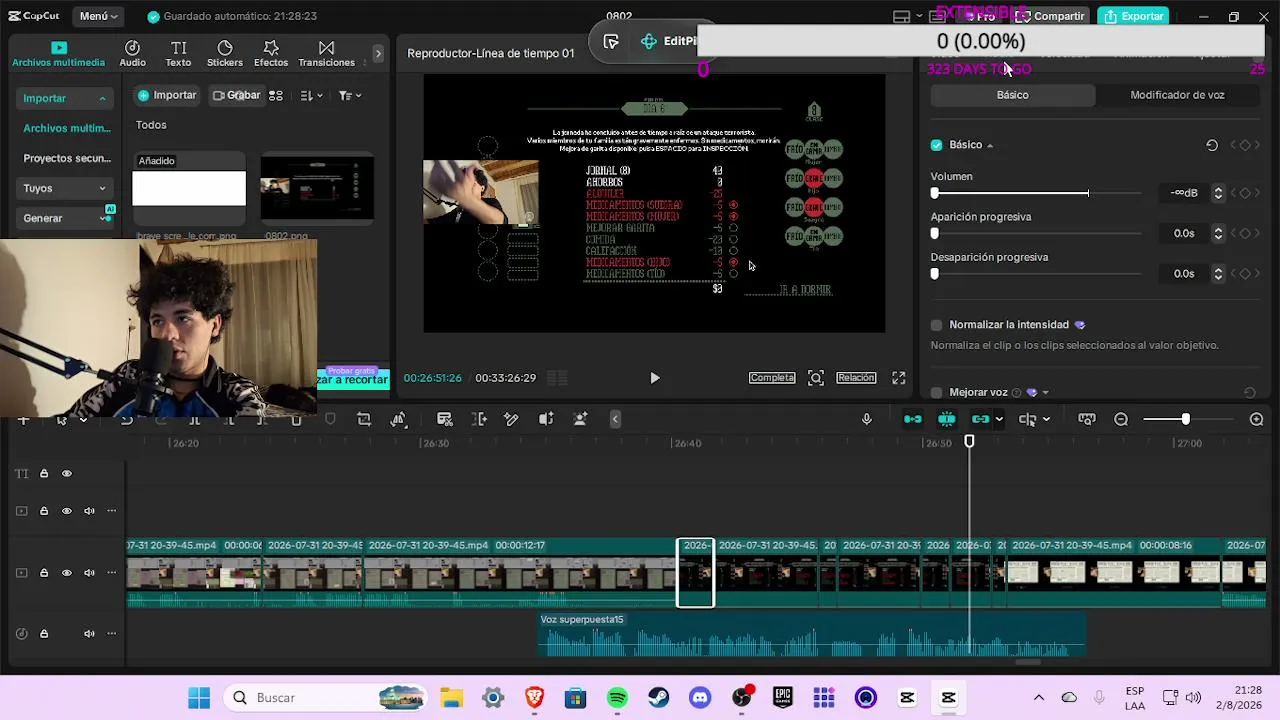
Task: Click the microphone record voiceover icon
Action: 867,419
